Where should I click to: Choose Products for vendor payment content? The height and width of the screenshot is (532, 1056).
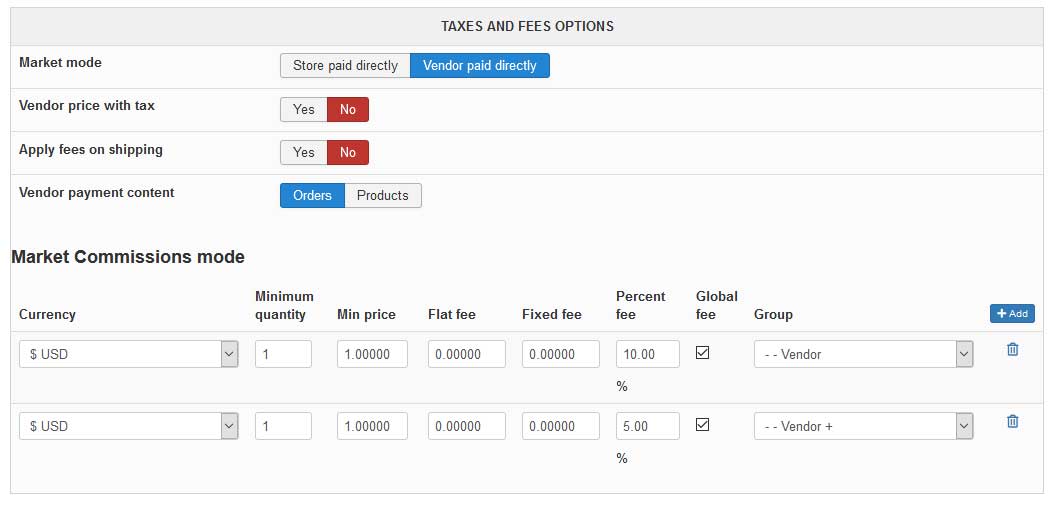[x=383, y=196]
